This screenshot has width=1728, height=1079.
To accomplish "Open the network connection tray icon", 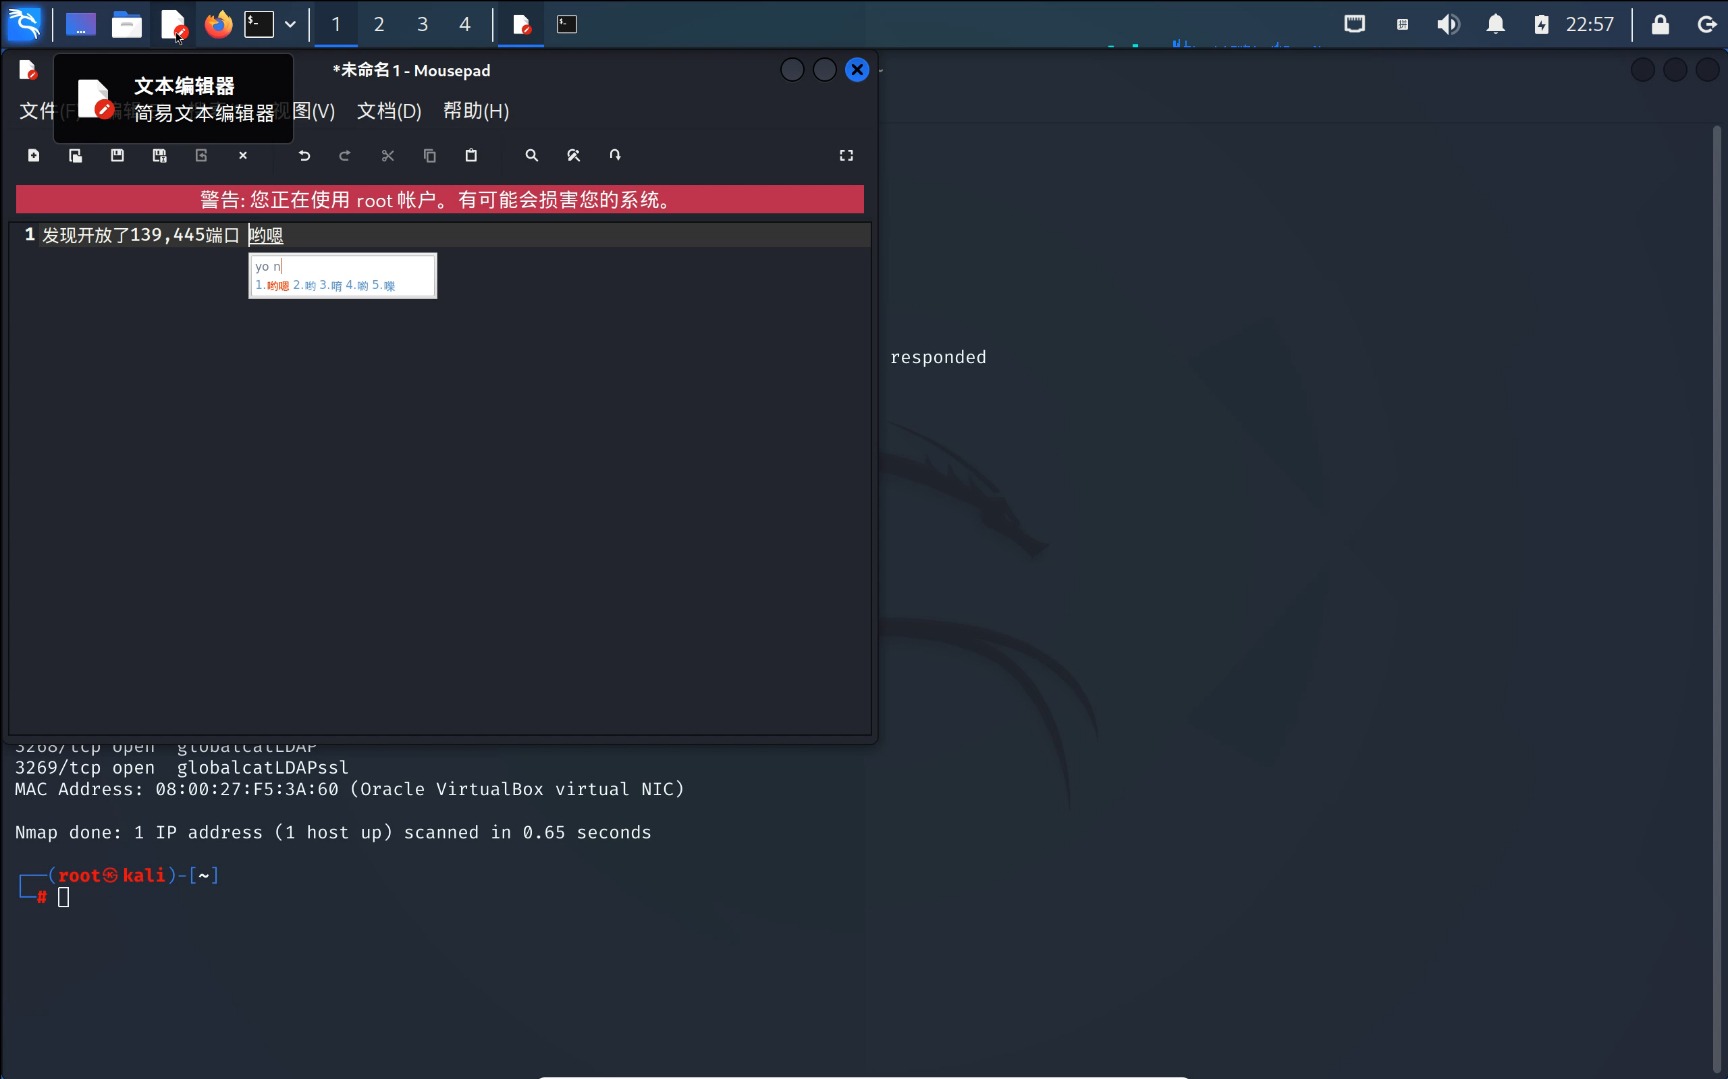I will click(1355, 24).
